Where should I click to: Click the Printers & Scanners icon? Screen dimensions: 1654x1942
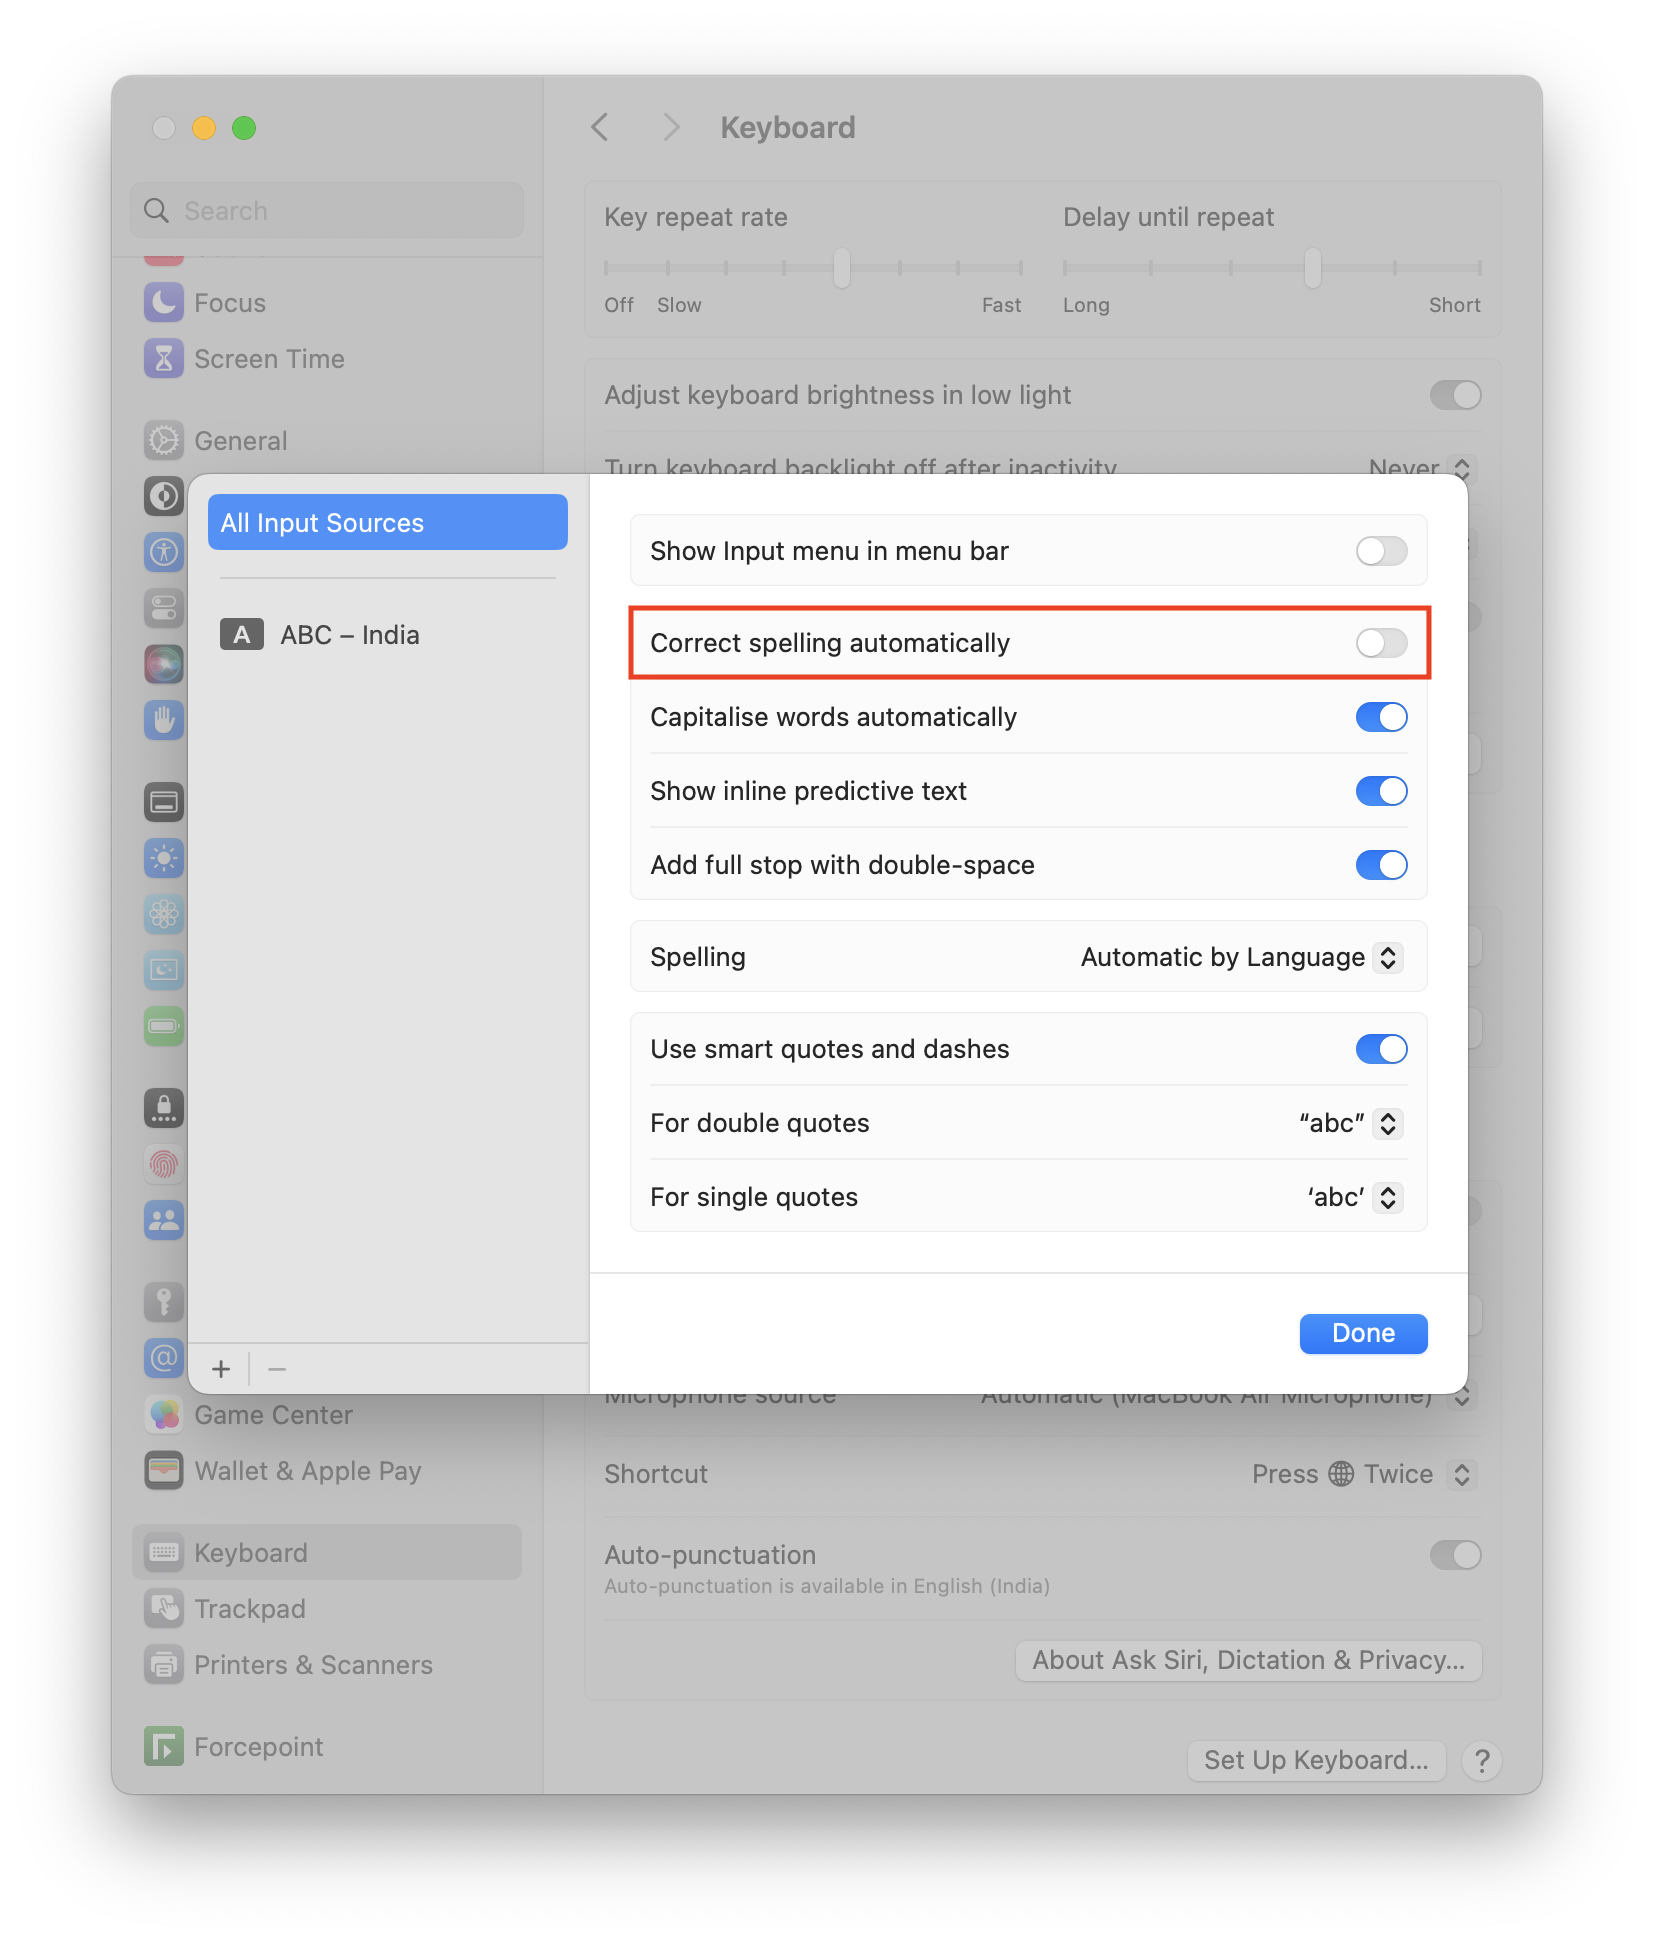164,1665
